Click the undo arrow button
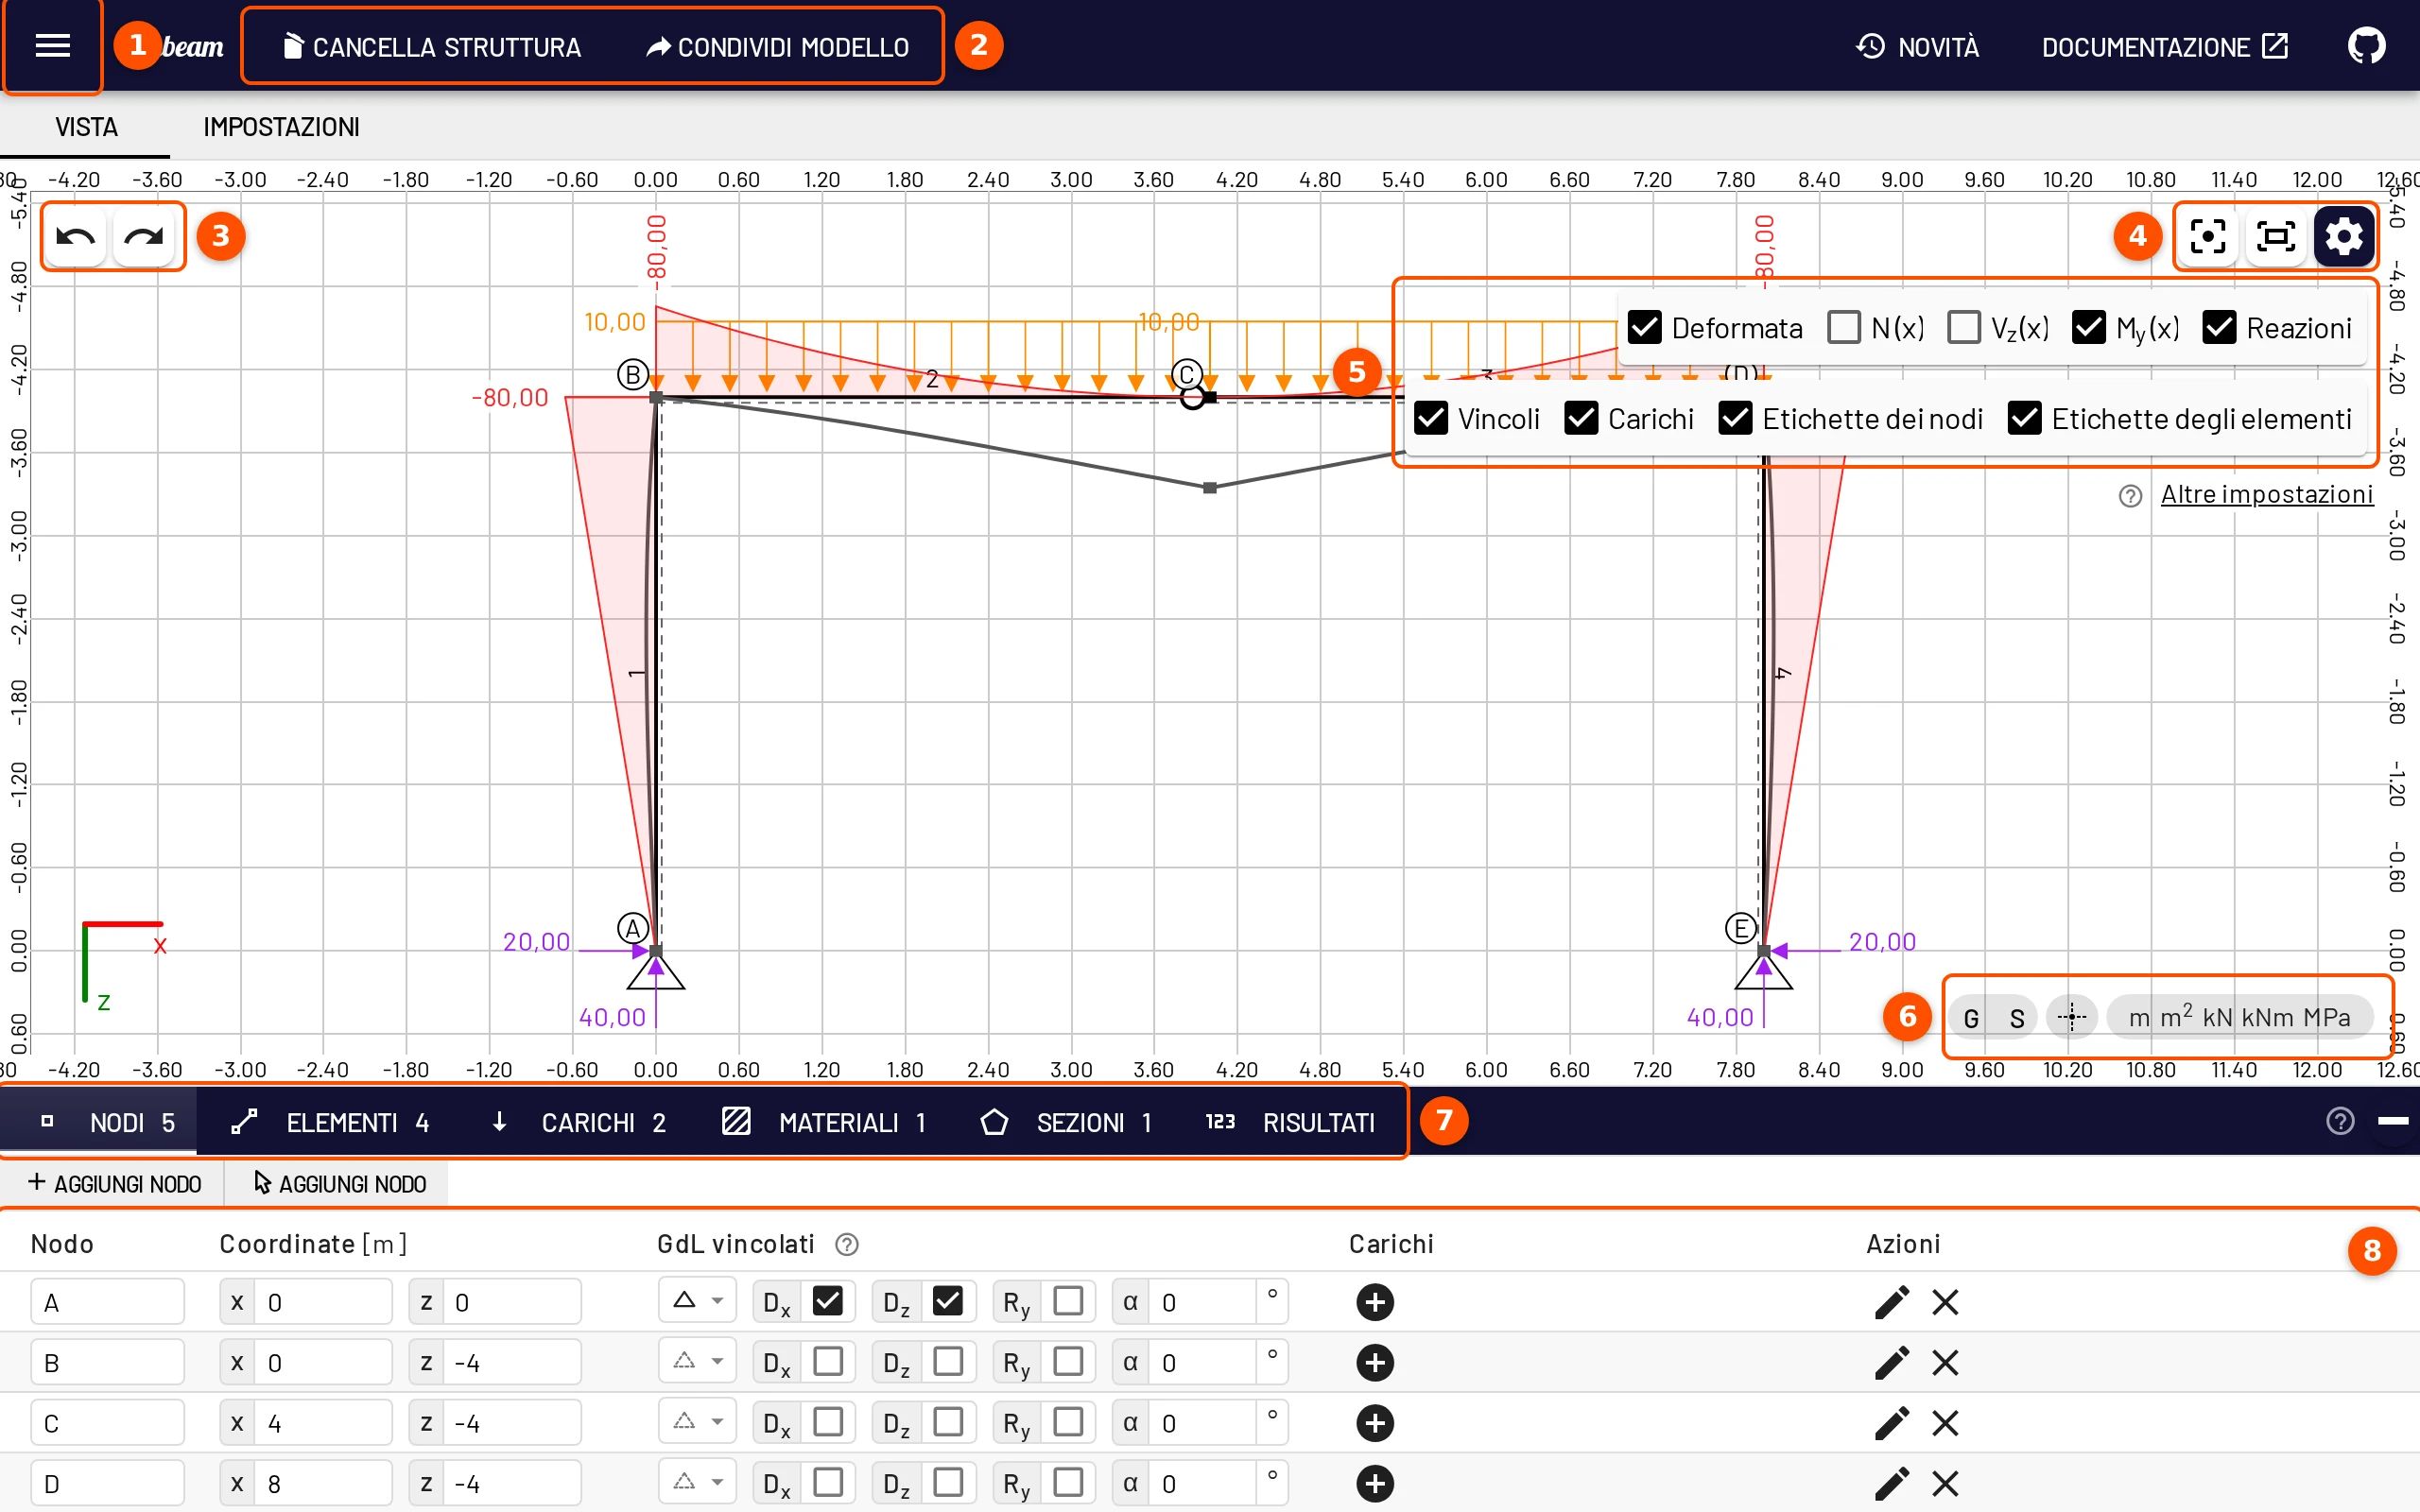 [x=76, y=237]
